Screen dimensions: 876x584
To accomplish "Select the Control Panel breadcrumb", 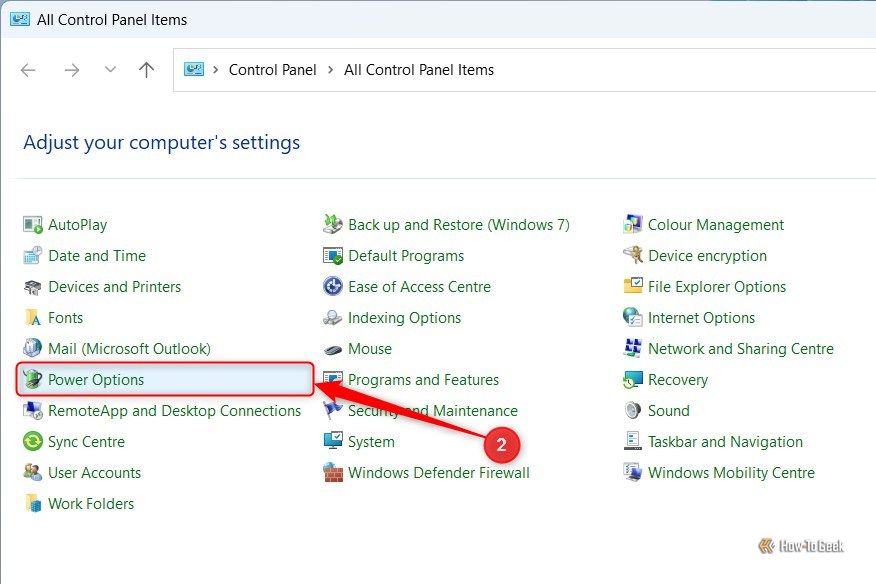I will click(273, 70).
